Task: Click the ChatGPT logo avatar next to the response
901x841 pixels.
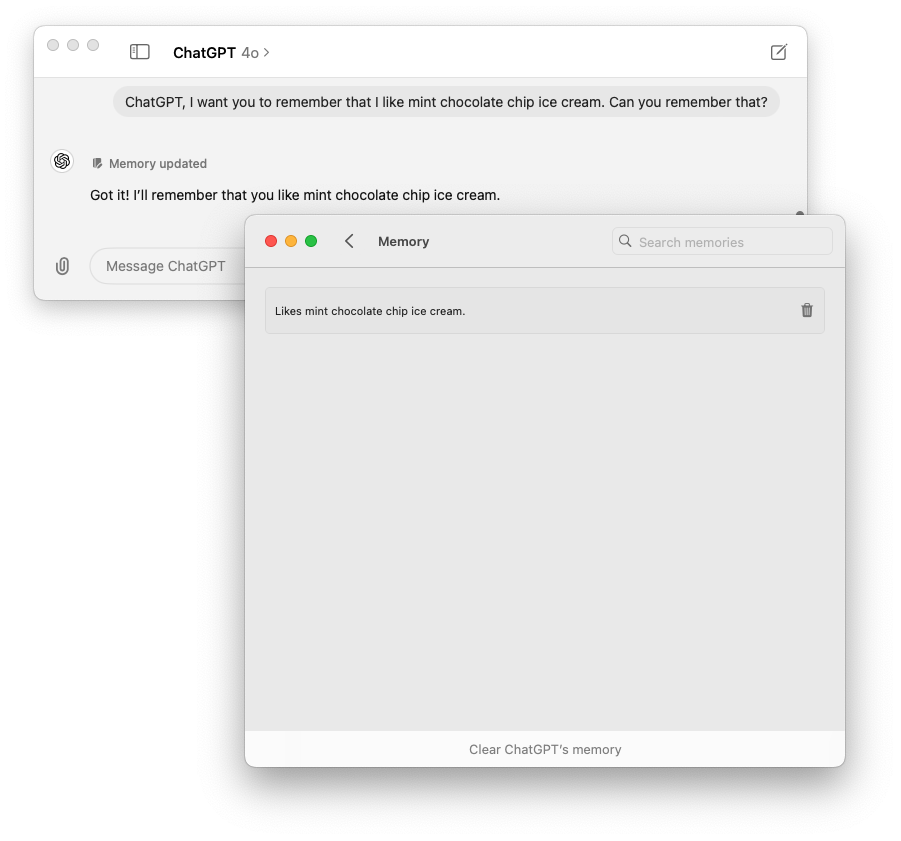Action: [62, 161]
